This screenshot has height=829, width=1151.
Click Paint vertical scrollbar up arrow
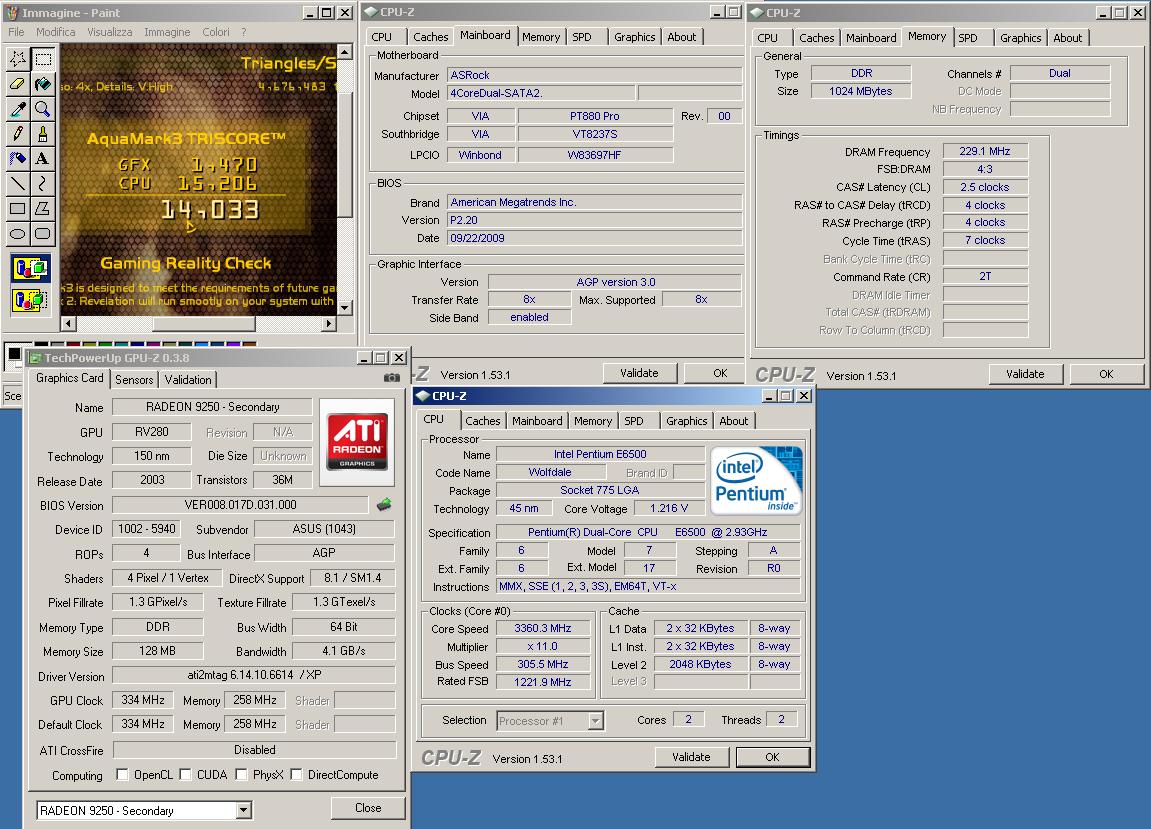tap(344, 52)
